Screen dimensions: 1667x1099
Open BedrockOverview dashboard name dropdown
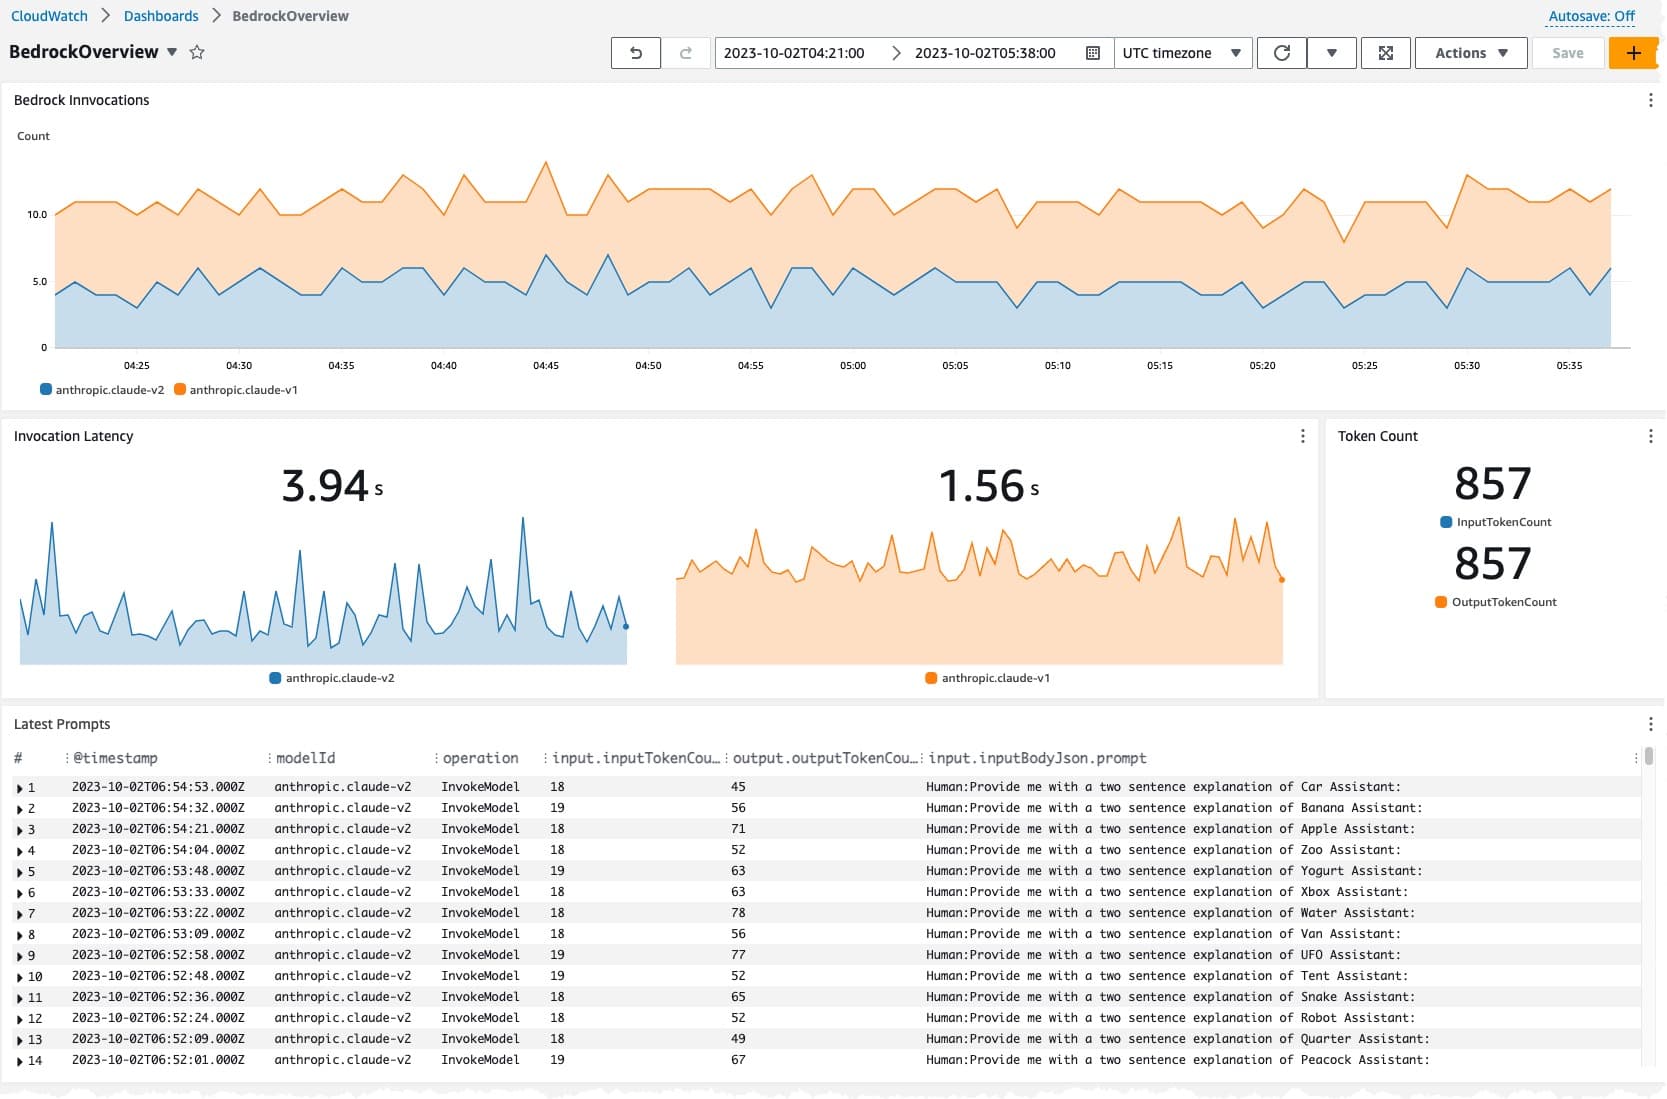[172, 52]
